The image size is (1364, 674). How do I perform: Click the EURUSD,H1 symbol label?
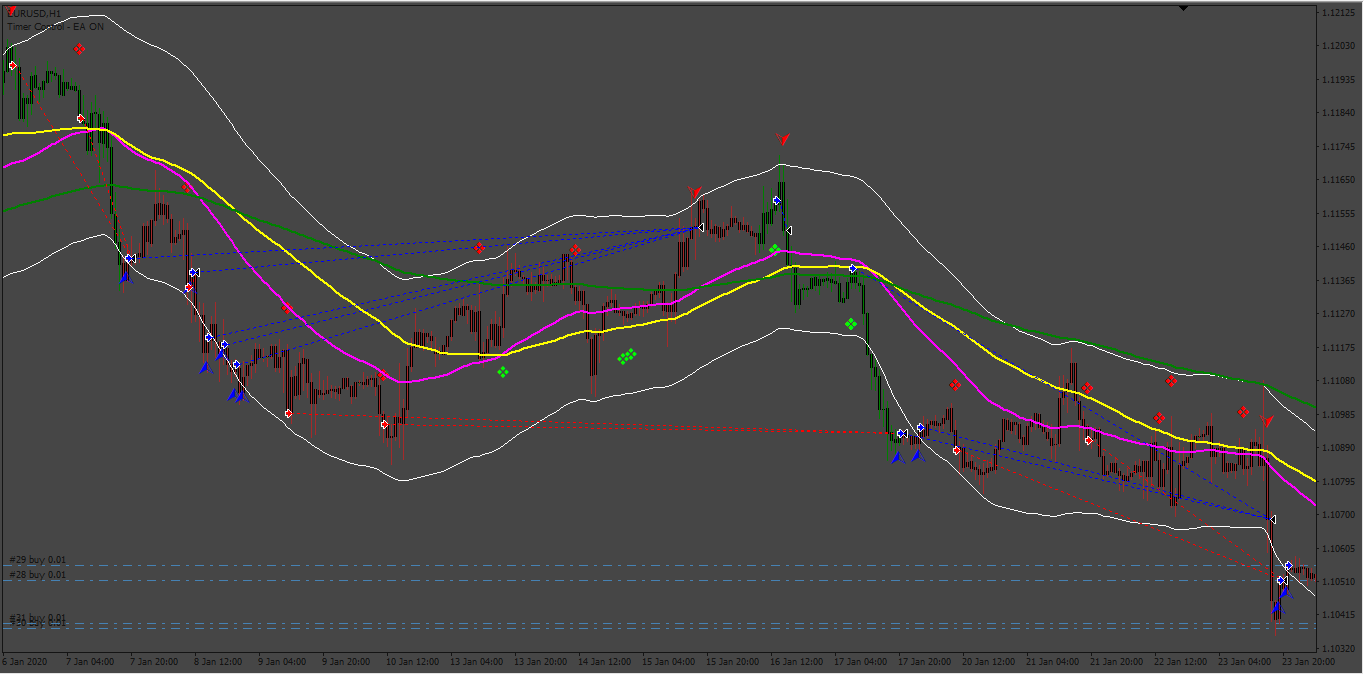coord(33,13)
